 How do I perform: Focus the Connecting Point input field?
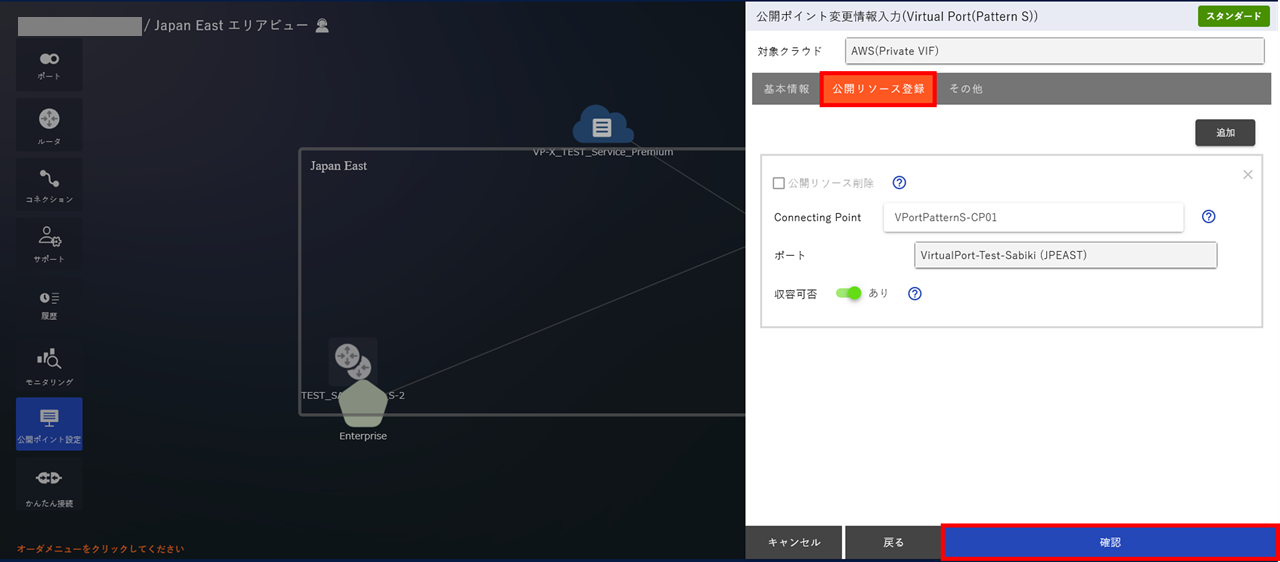pos(1033,217)
